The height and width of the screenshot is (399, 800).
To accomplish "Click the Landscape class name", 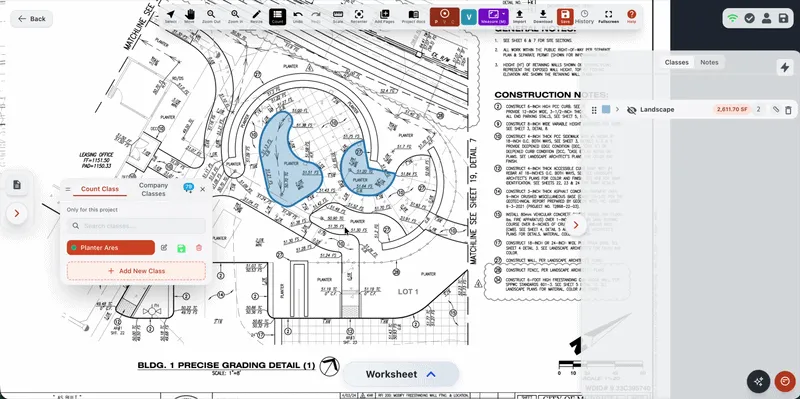I will [657, 110].
